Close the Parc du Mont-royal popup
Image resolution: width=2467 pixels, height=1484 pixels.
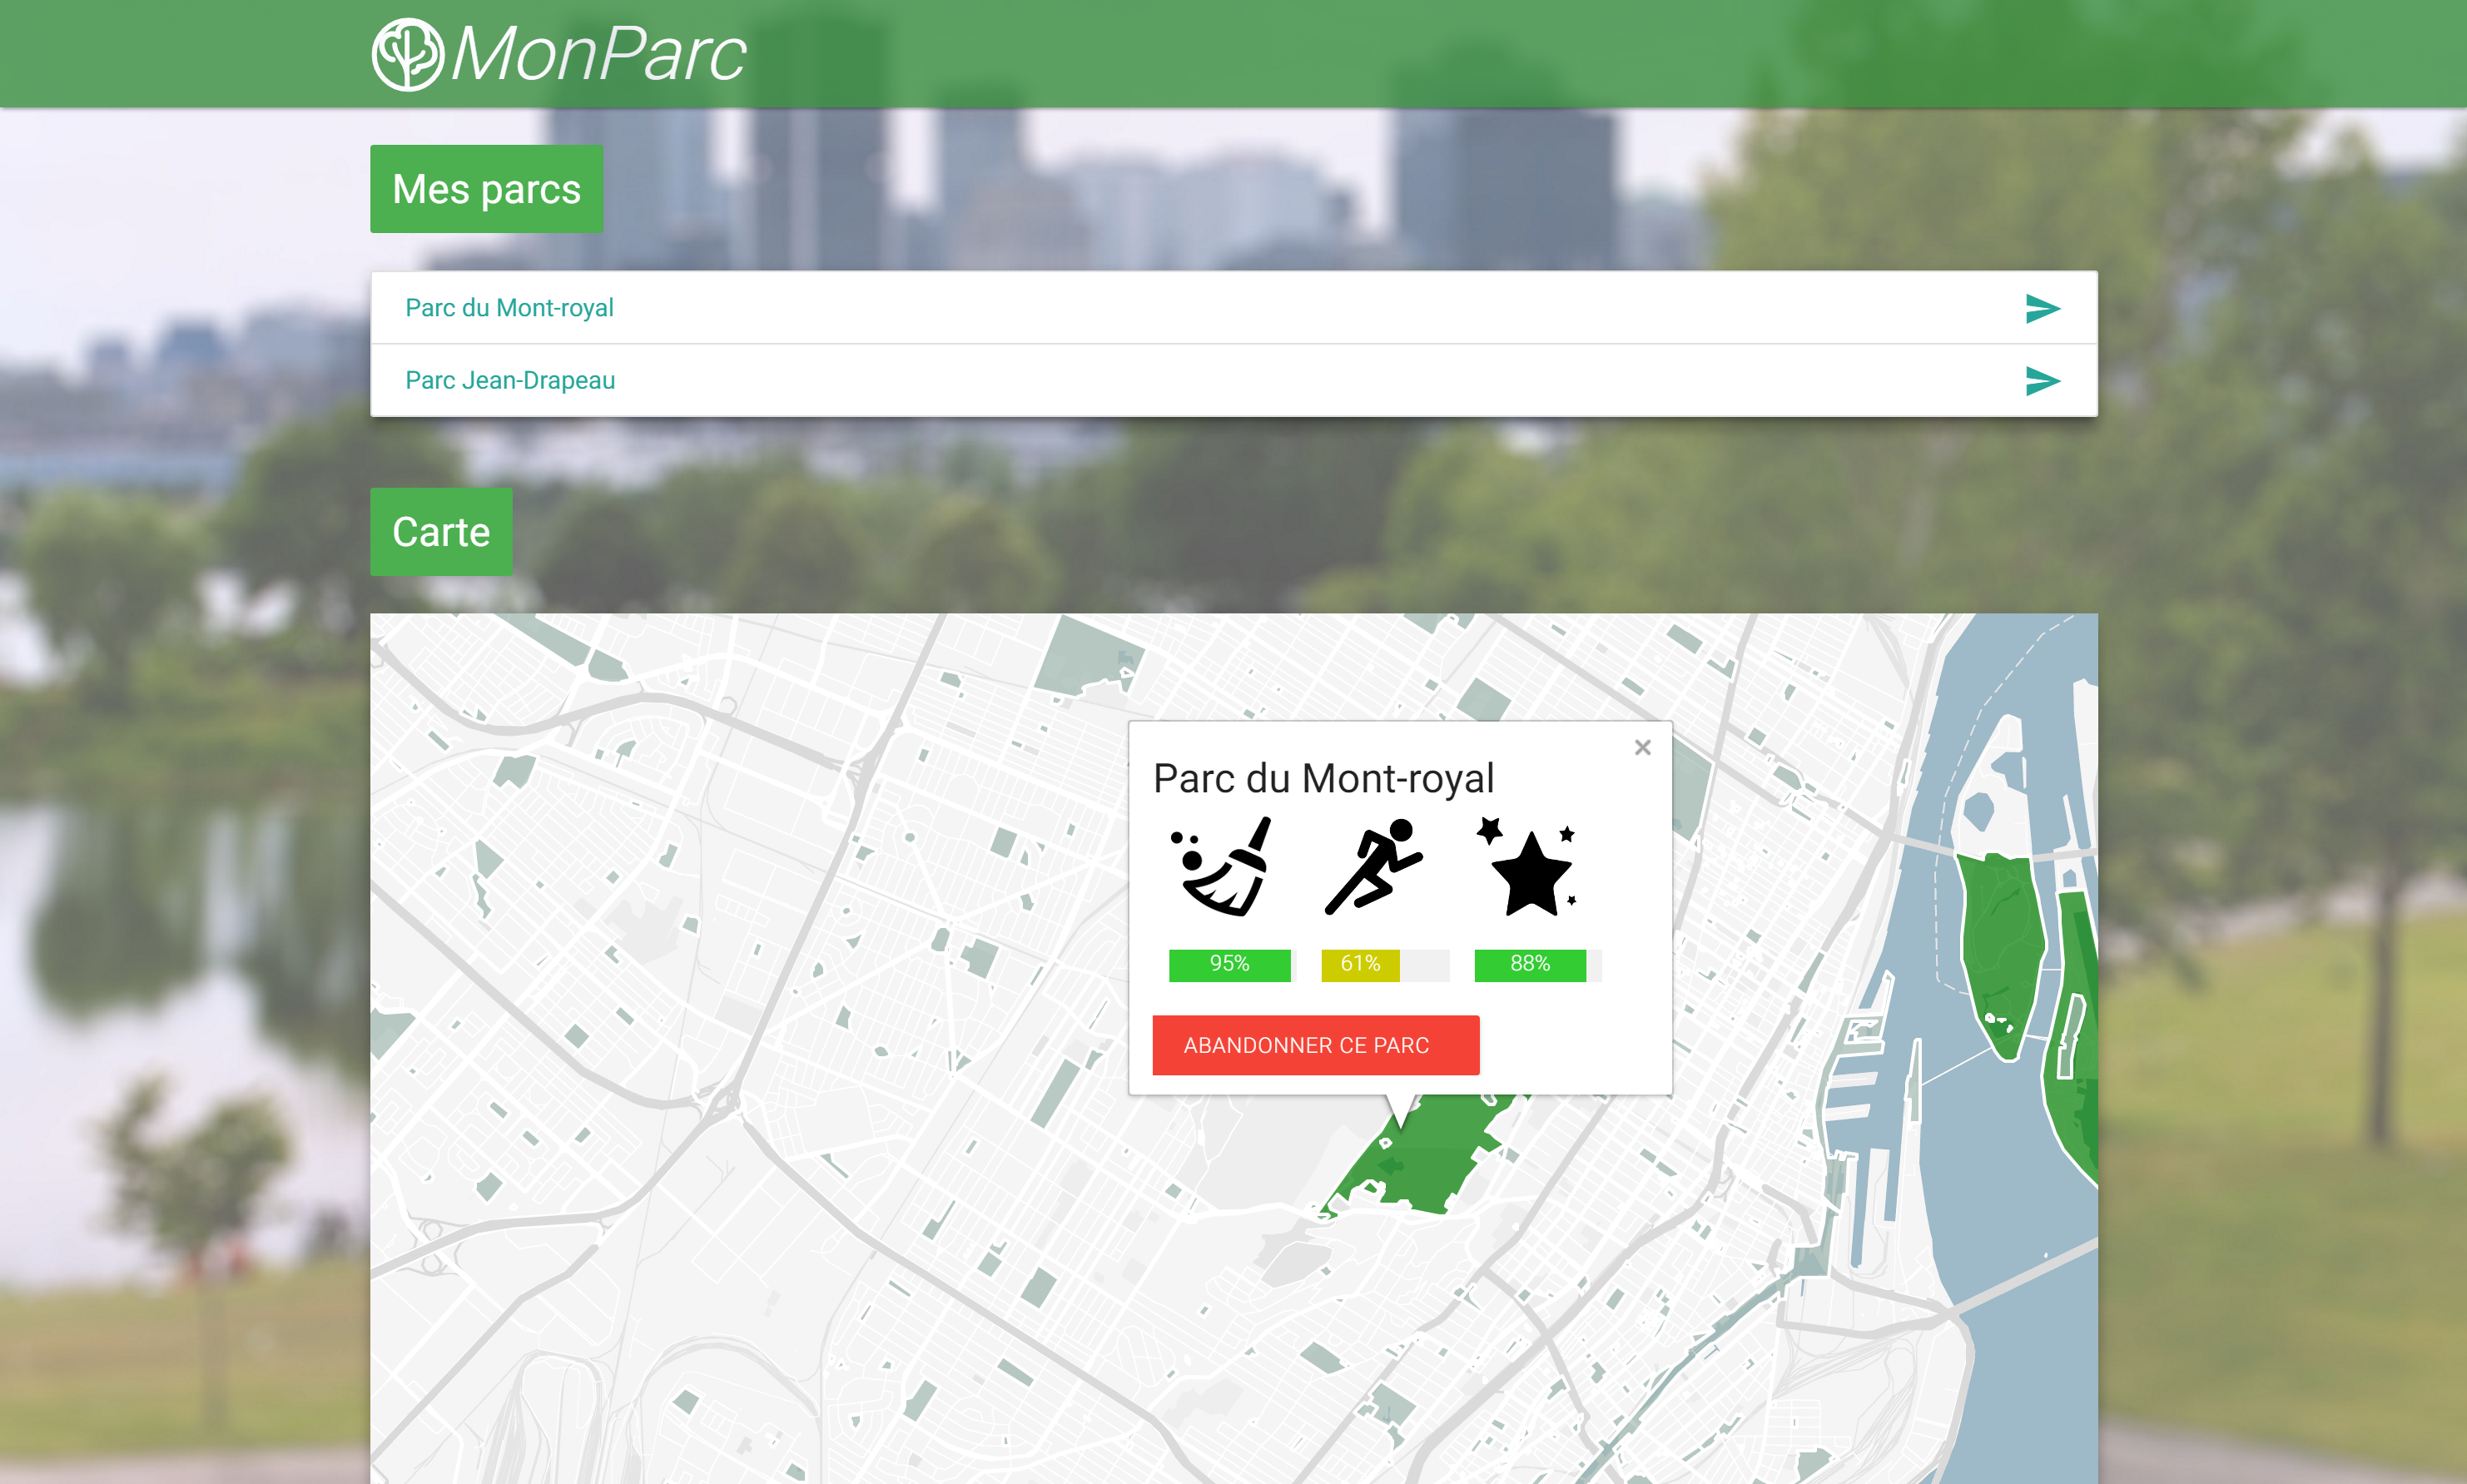point(1642,747)
